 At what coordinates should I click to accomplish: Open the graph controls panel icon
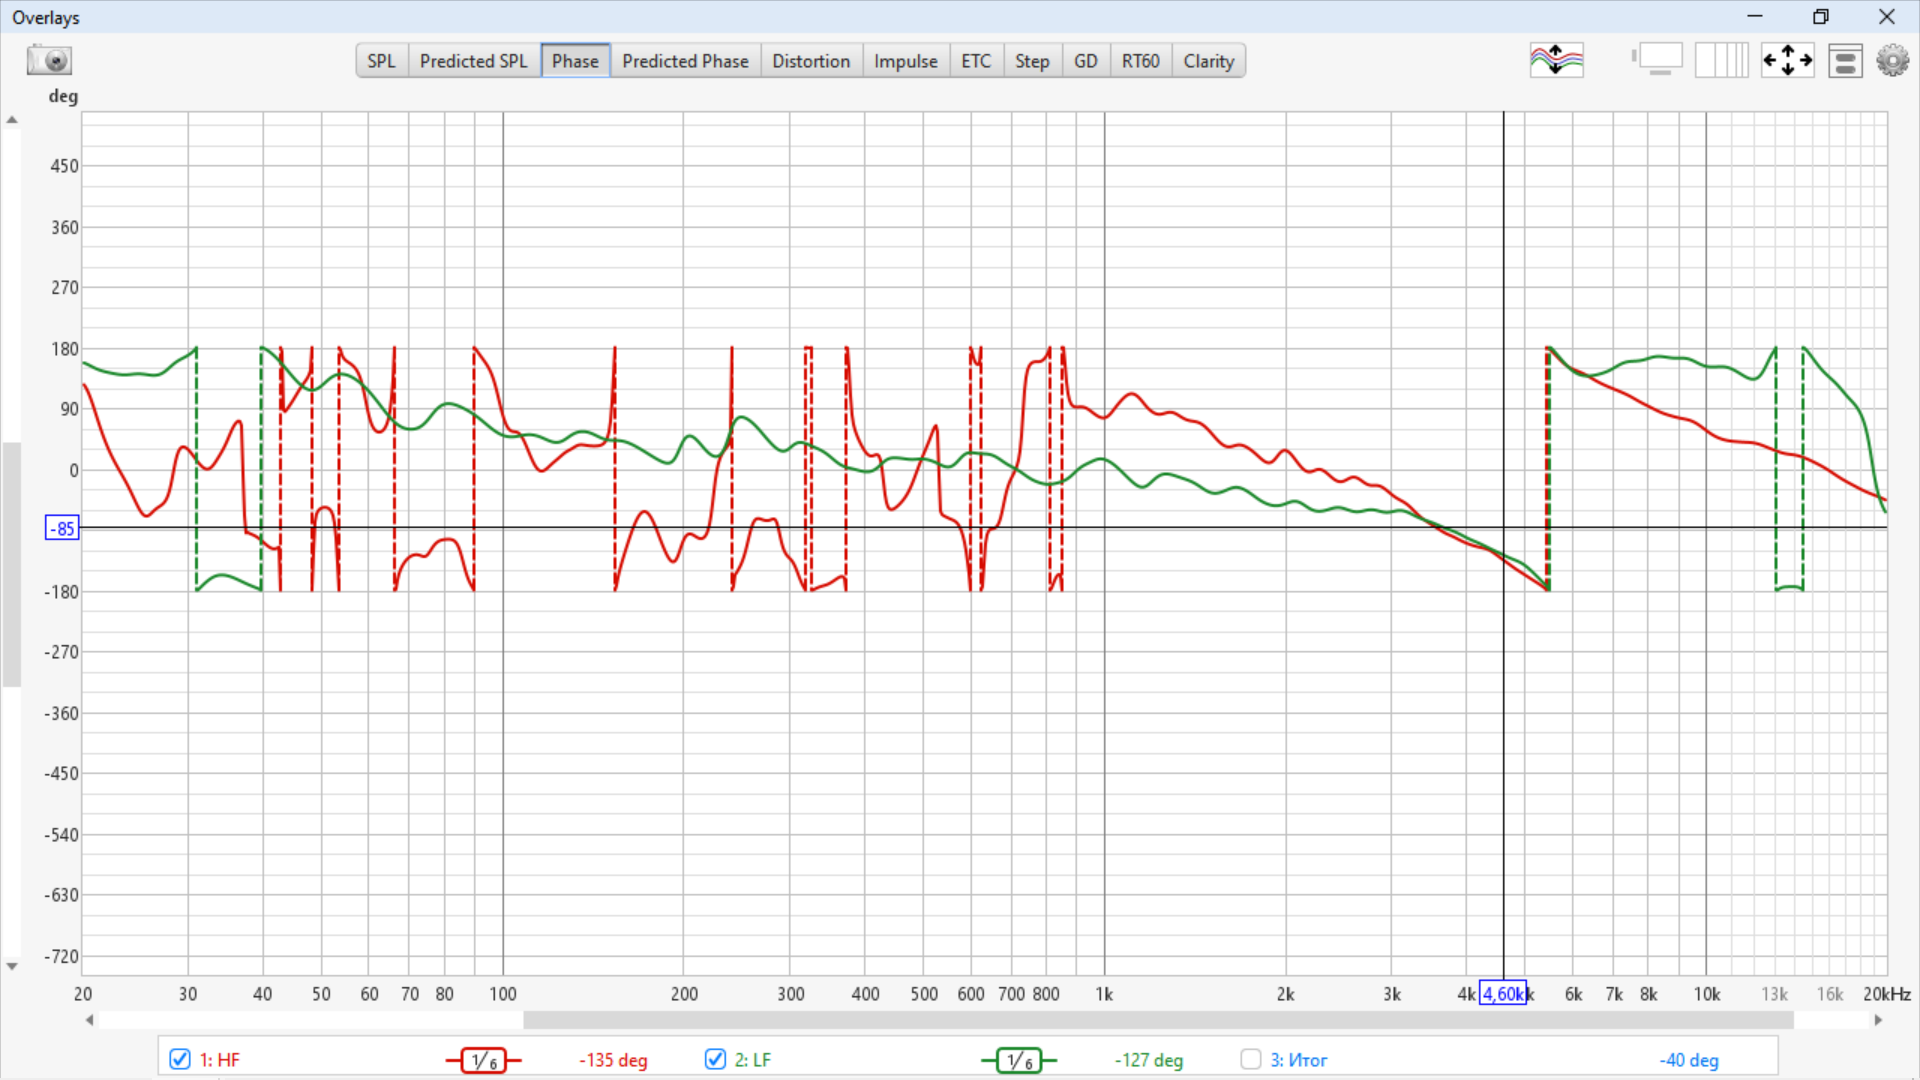[x=1845, y=61]
